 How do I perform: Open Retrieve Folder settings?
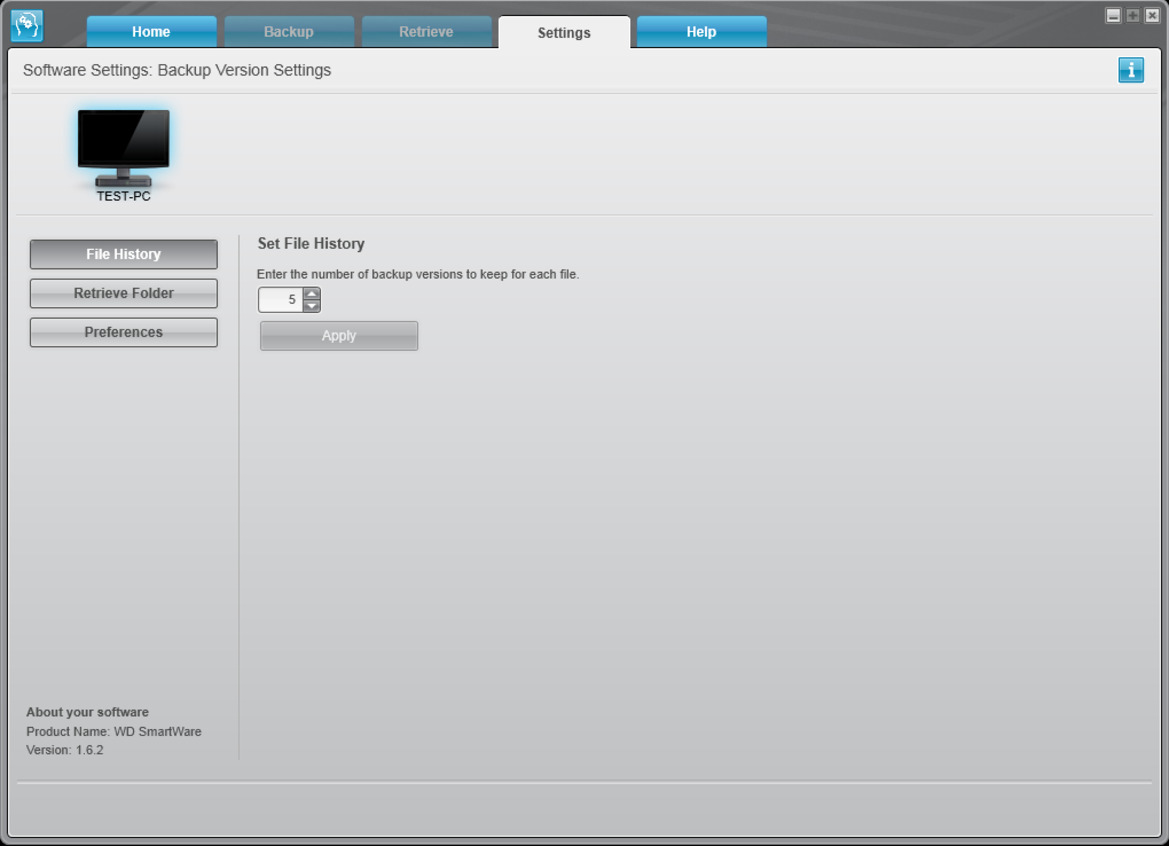click(124, 293)
